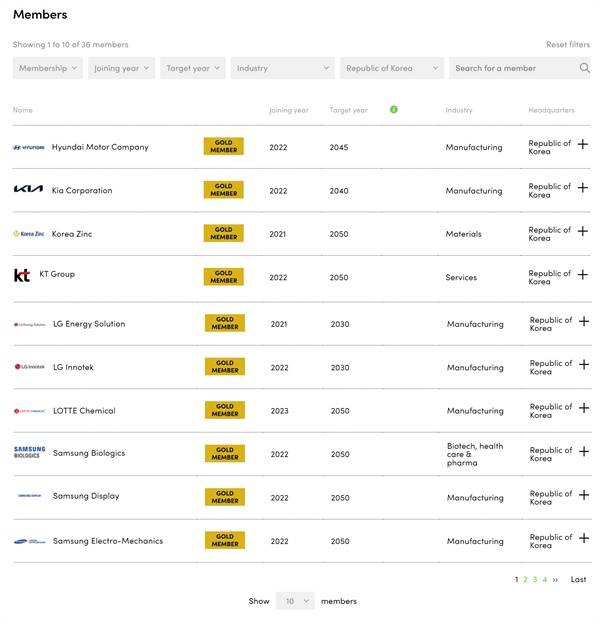Expand the LG Innotek row details
600x624 pixels.
583,365
